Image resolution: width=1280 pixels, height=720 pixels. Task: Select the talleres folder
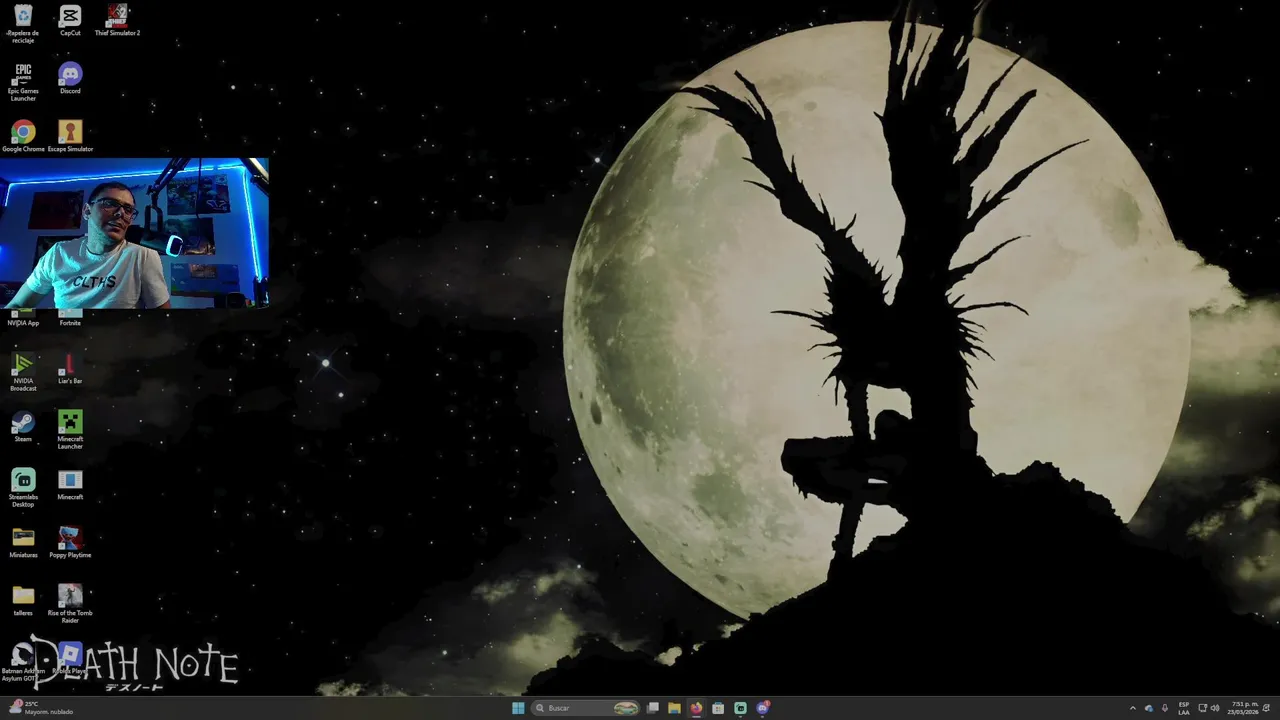pyautogui.click(x=23, y=601)
